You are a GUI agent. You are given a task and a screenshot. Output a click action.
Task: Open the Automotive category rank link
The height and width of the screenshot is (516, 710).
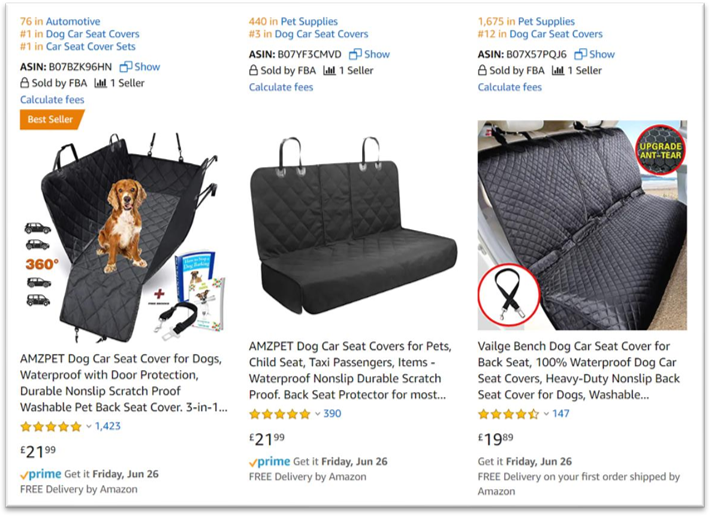(x=73, y=21)
